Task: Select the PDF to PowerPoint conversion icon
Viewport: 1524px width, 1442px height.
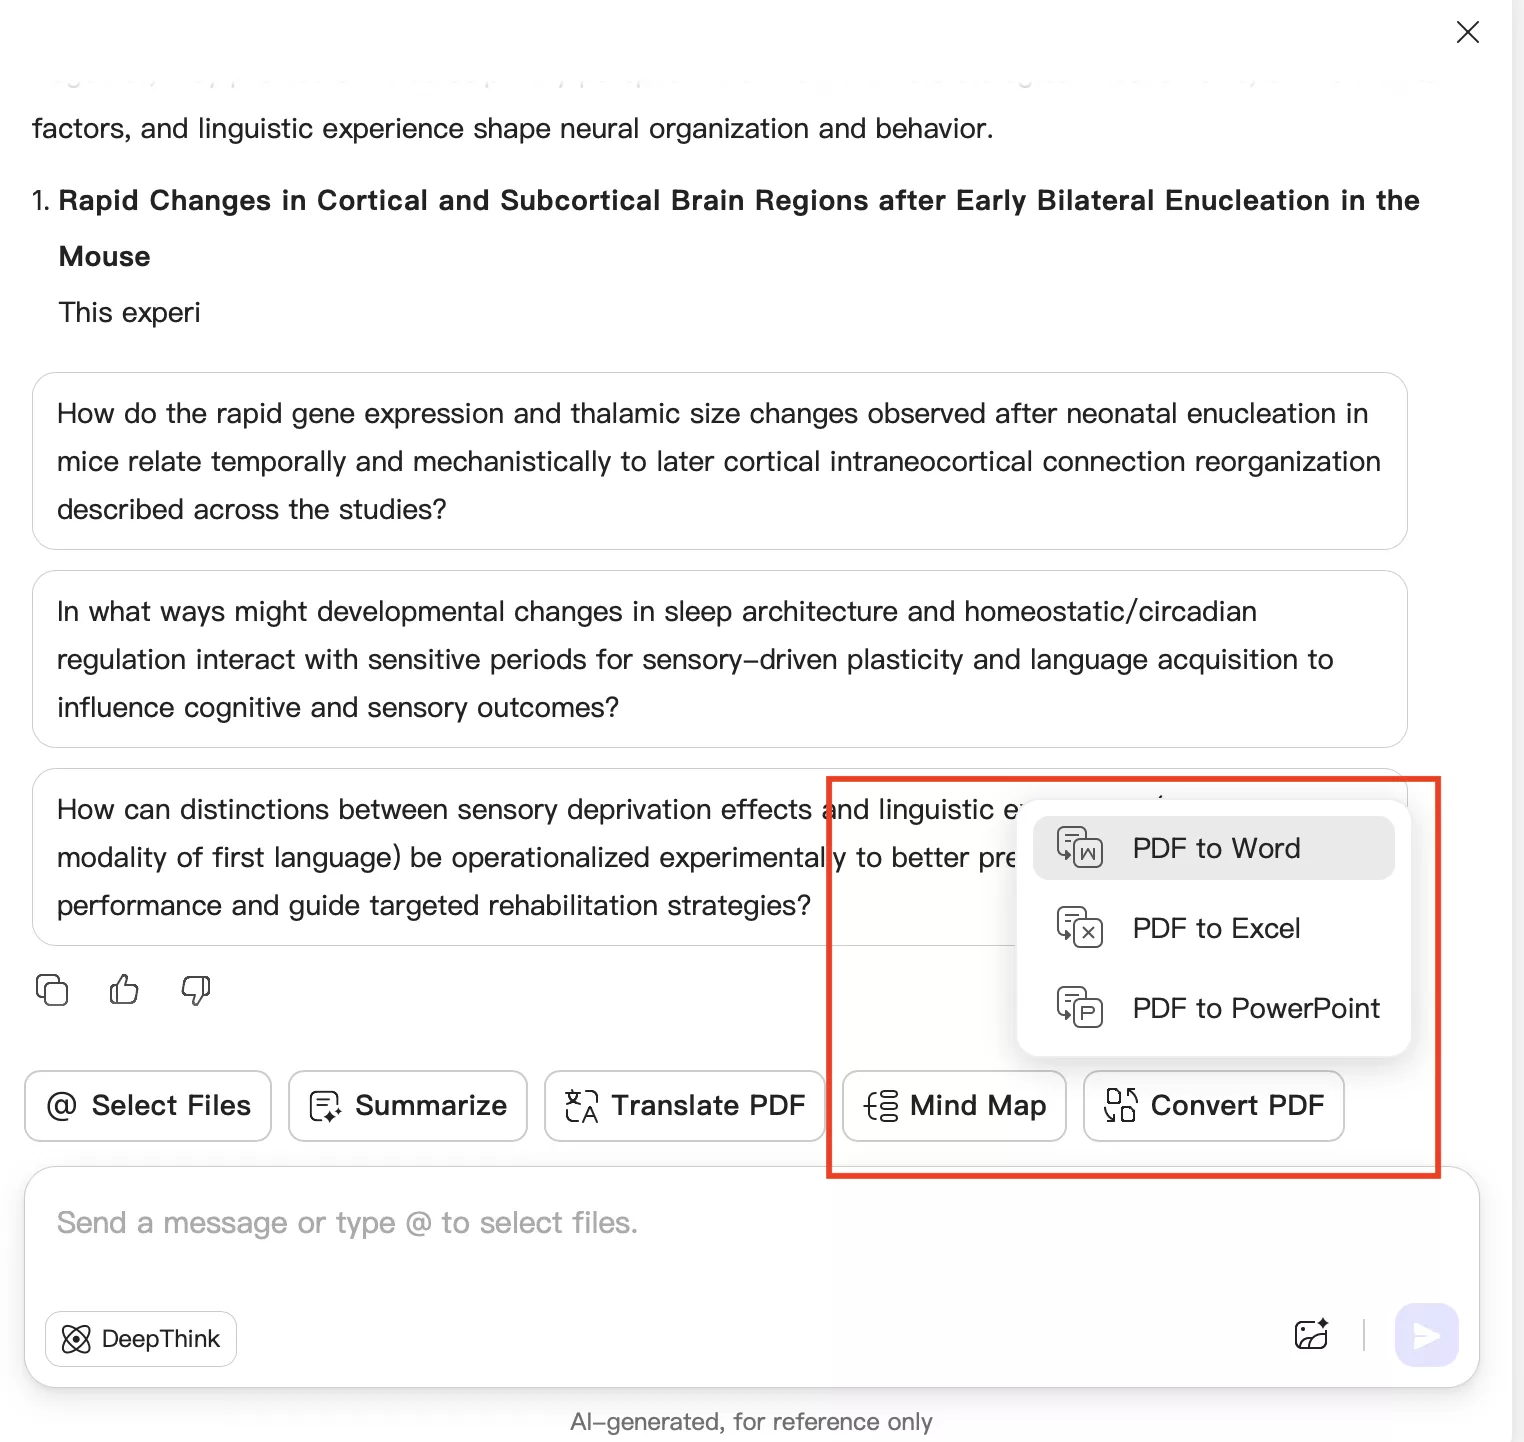Action: pyautogui.click(x=1078, y=1008)
